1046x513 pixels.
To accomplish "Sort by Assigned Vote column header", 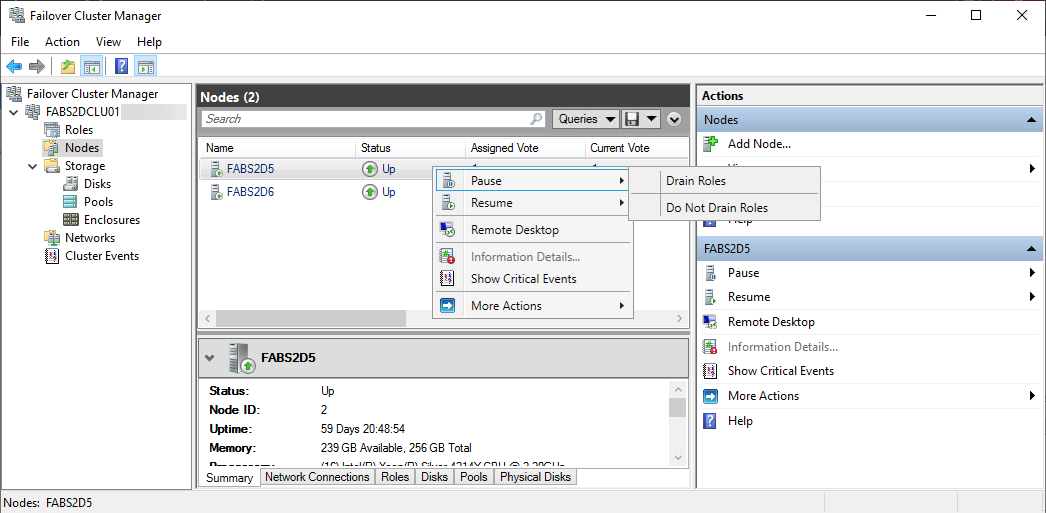I will click(526, 148).
